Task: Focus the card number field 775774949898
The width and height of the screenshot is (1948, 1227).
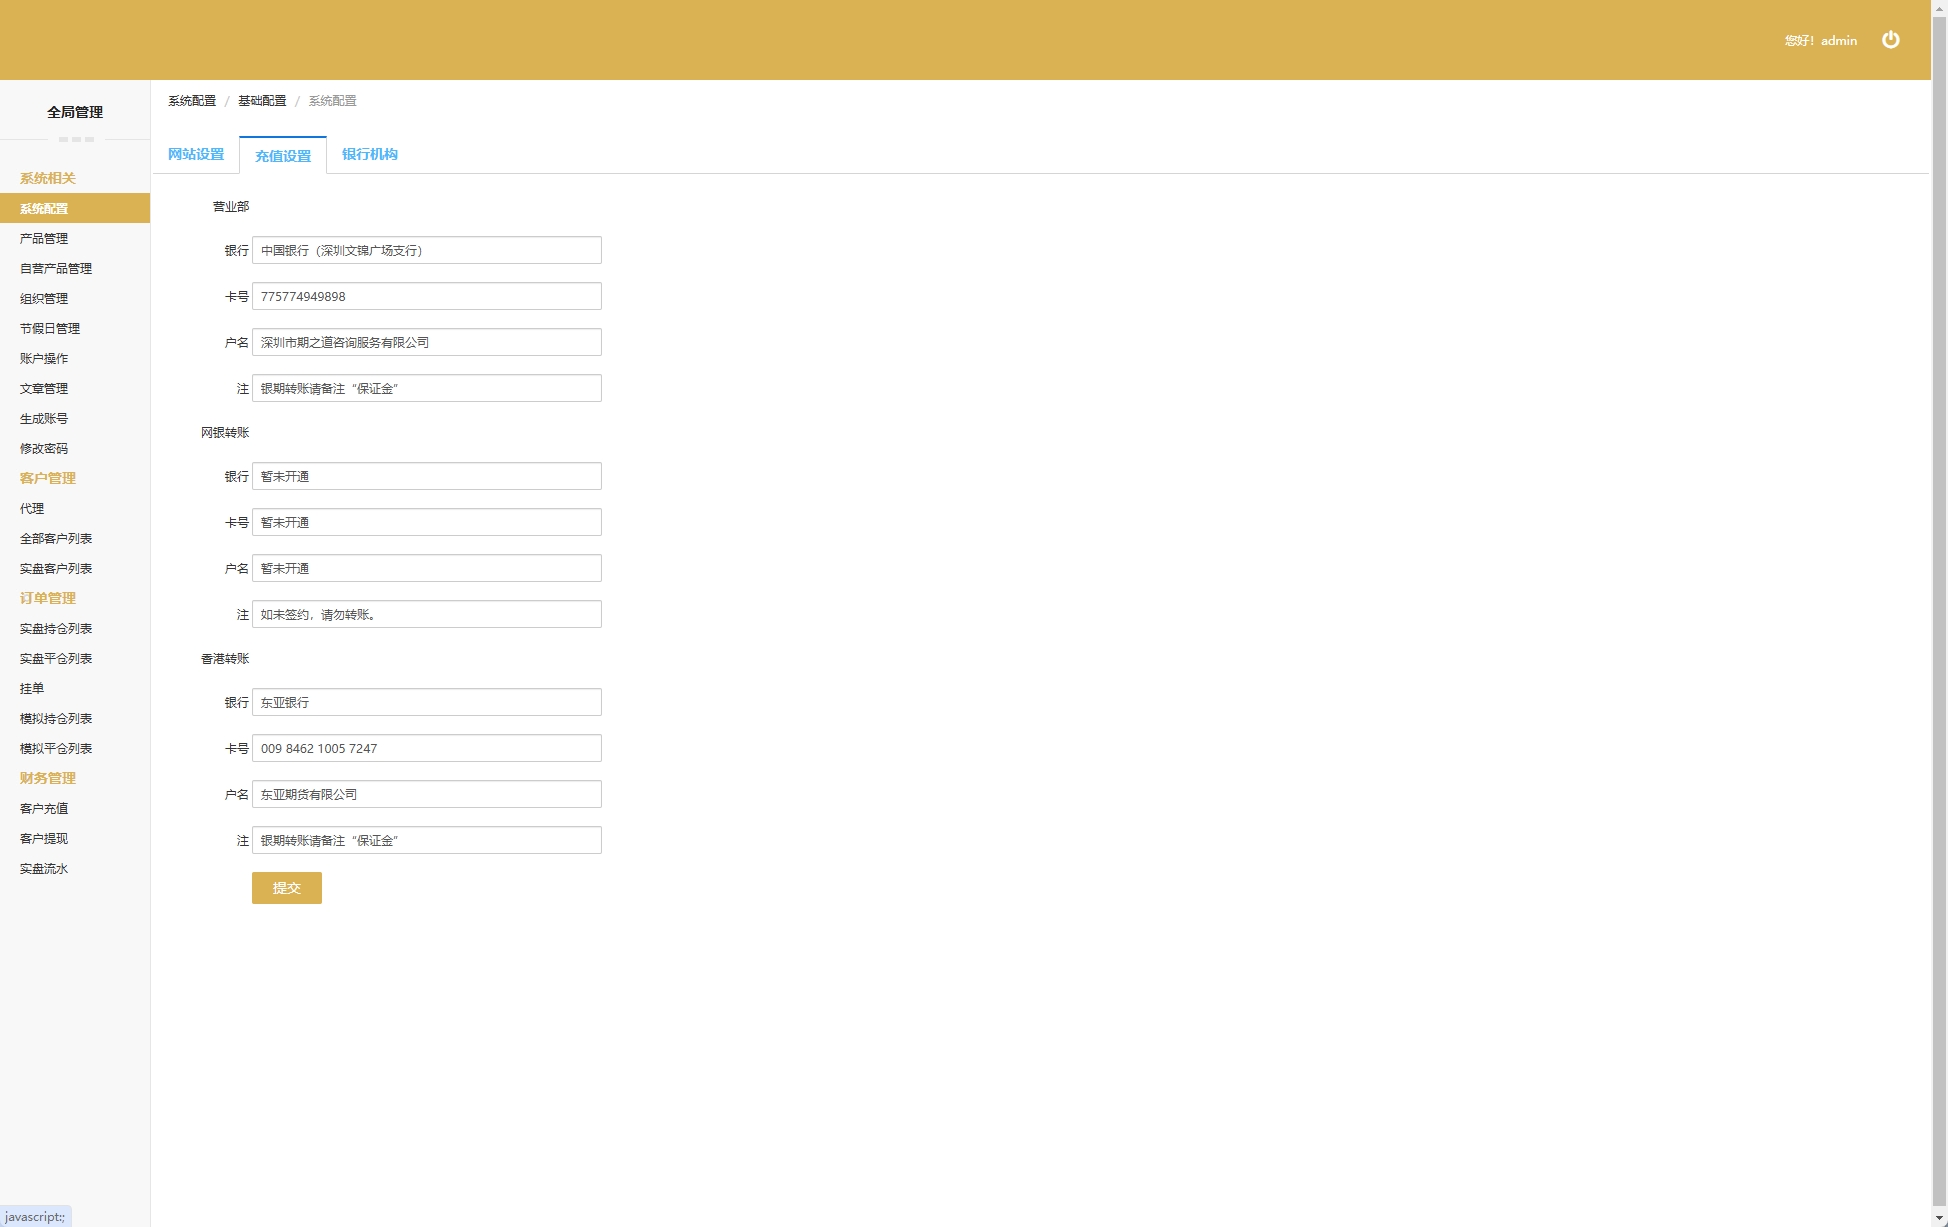Action: point(426,296)
